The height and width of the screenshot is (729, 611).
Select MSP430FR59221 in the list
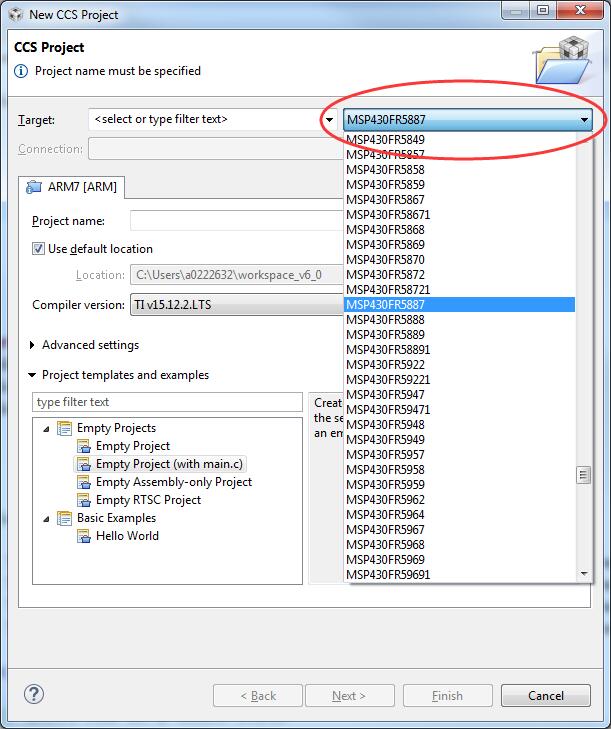[459, 380]
